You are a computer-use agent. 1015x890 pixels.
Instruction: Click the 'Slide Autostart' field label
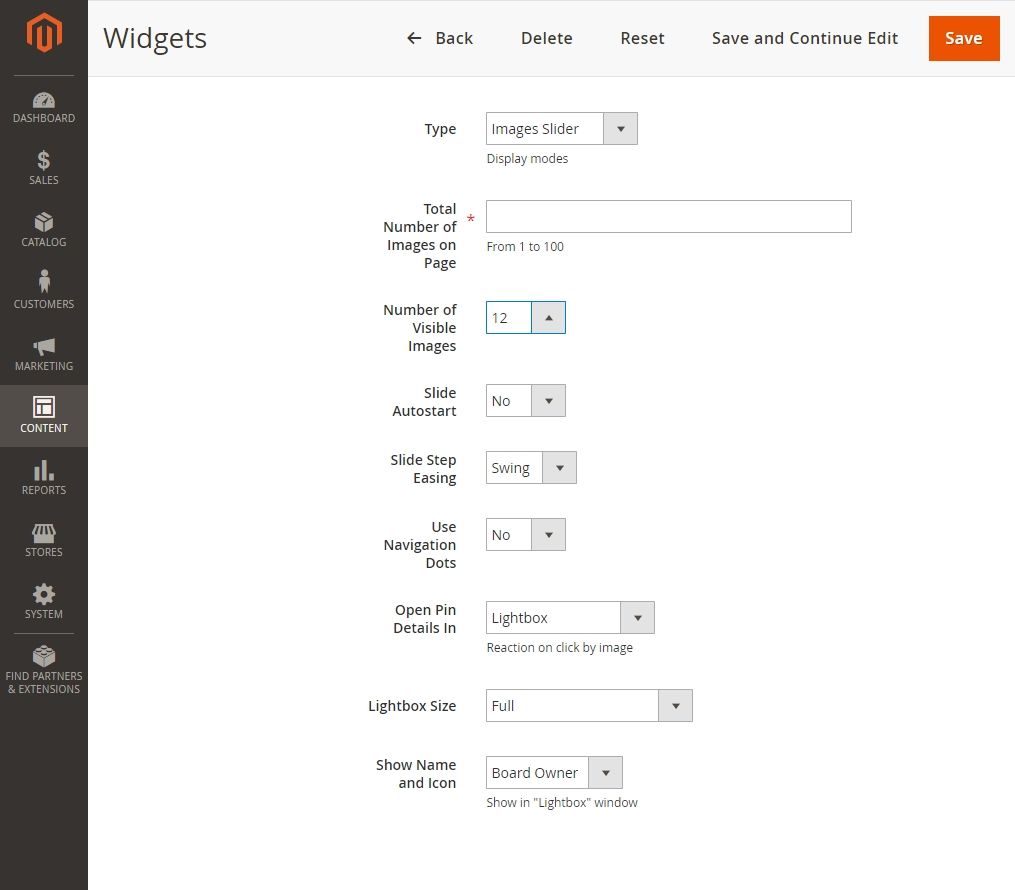pyautogui.click(x=425, y=402)
